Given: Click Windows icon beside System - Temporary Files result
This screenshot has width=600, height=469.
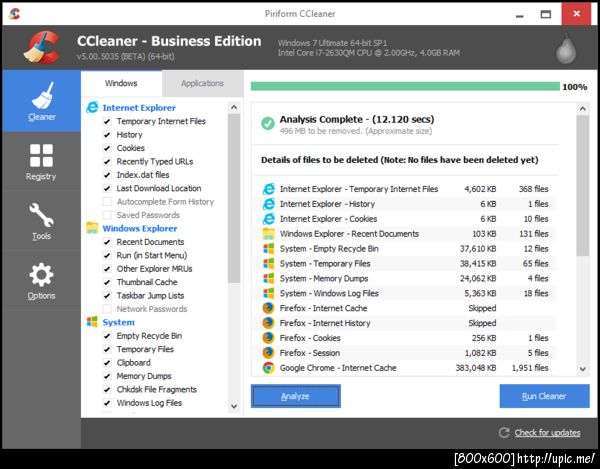Looking at the screenshot, I should (x=268, y=264).
